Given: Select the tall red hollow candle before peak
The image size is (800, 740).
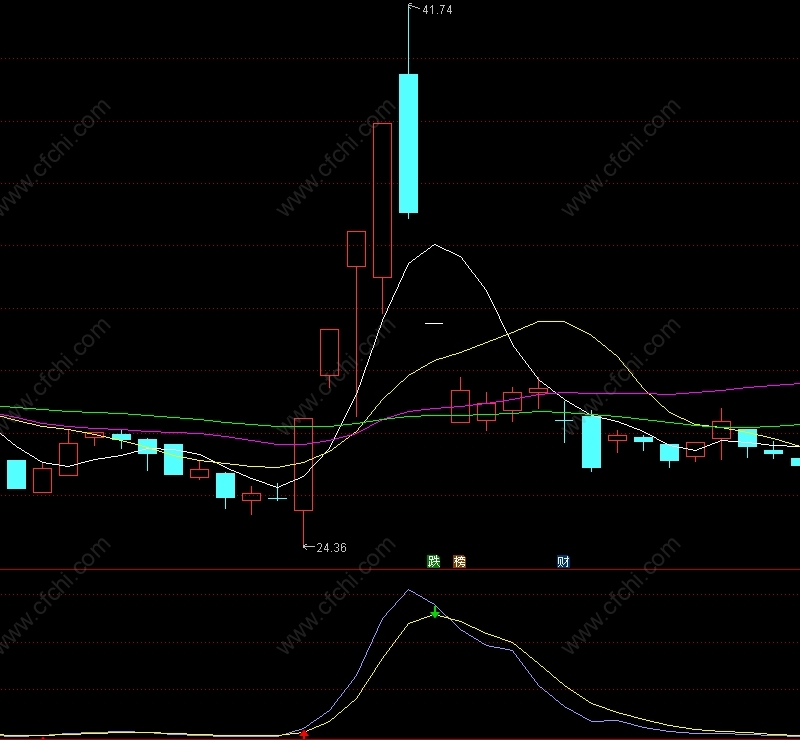Looking at the screenshot, I should [x=382, y=200].
